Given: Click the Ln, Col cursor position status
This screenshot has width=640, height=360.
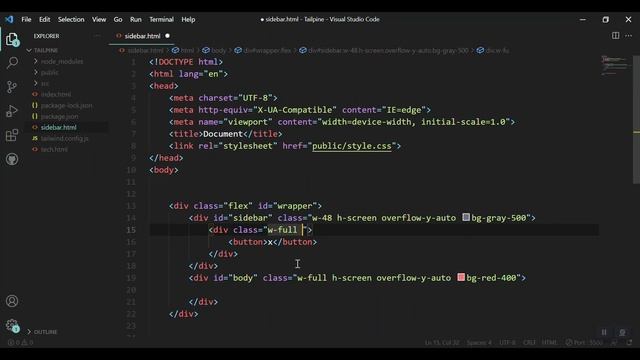Looking at the screenshot, I should coord(442,342).
